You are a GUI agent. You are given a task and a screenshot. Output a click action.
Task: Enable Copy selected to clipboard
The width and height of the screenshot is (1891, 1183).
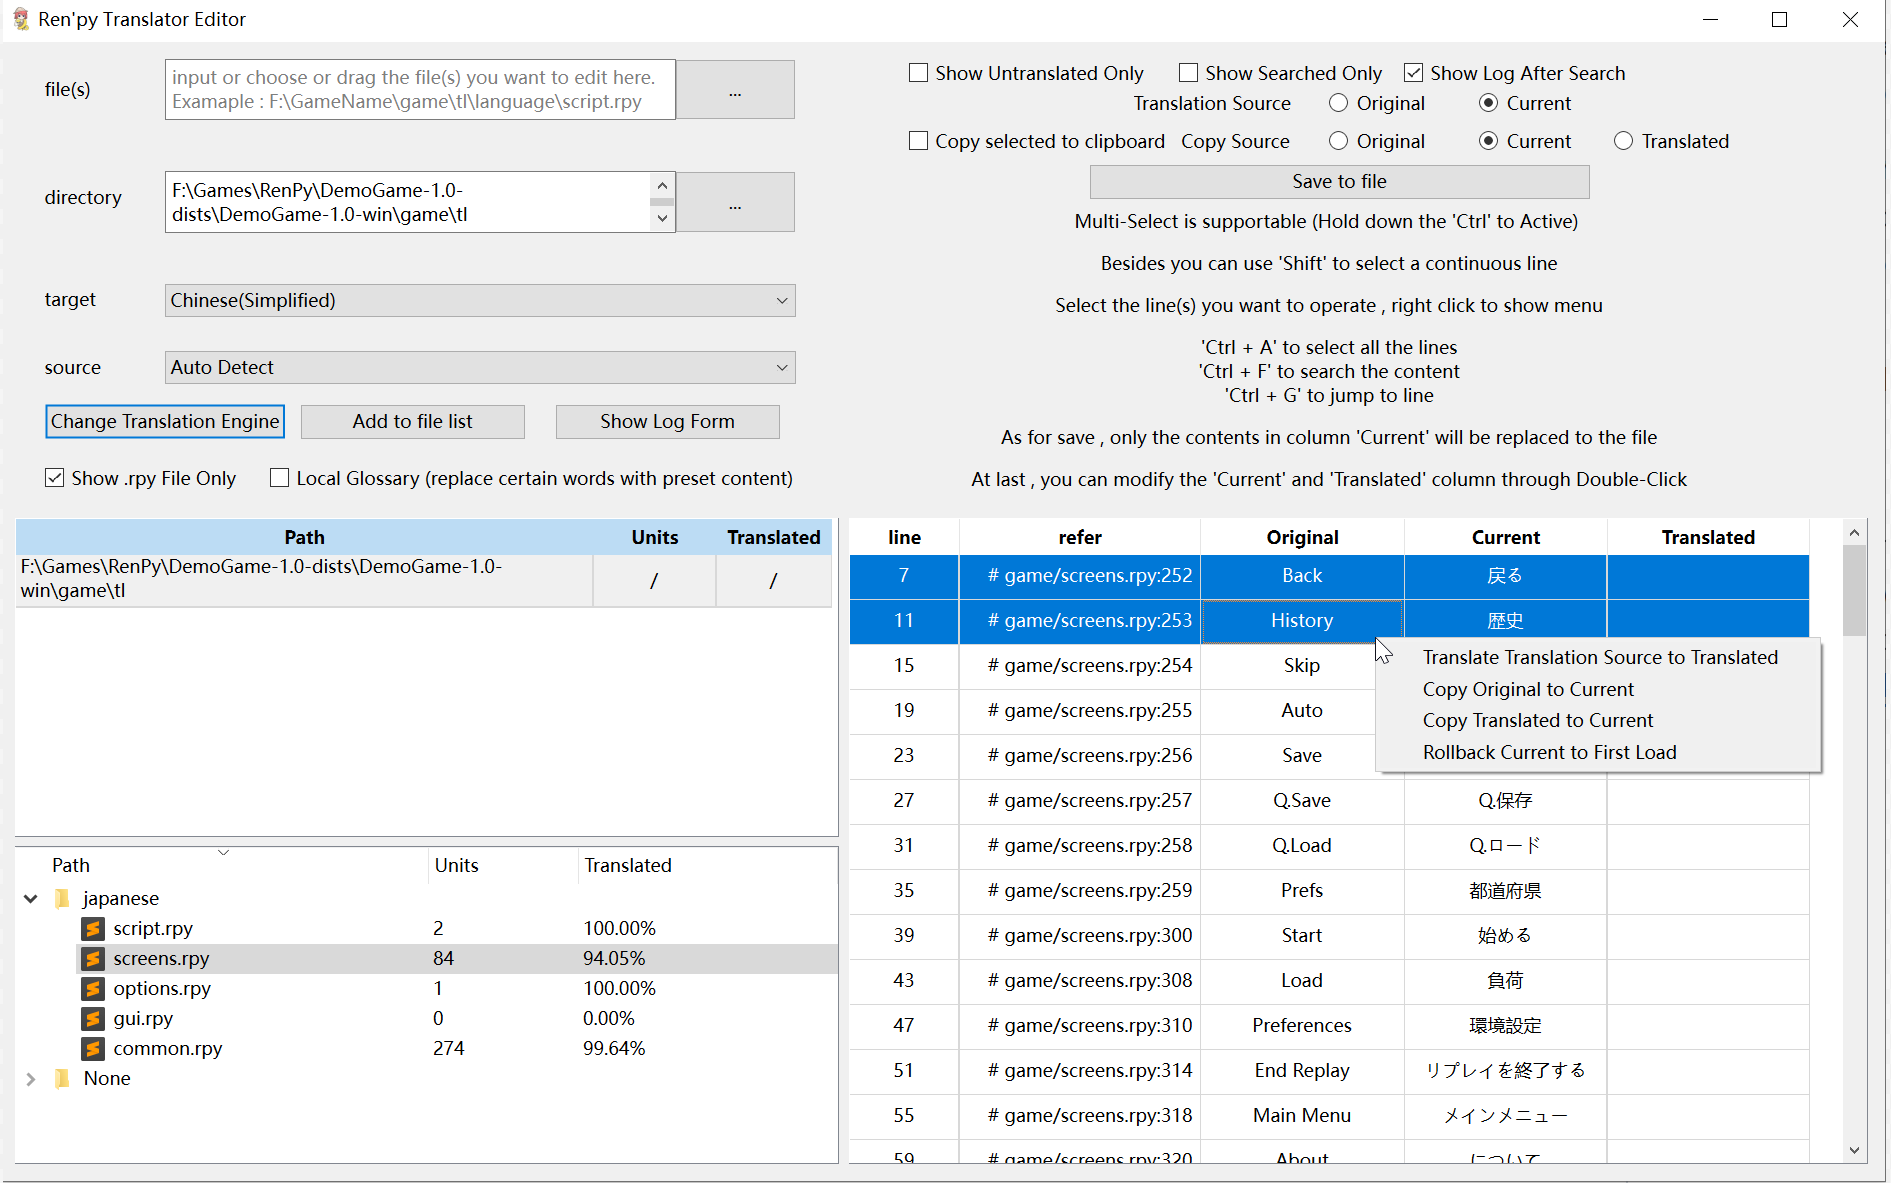coord(918,141)
